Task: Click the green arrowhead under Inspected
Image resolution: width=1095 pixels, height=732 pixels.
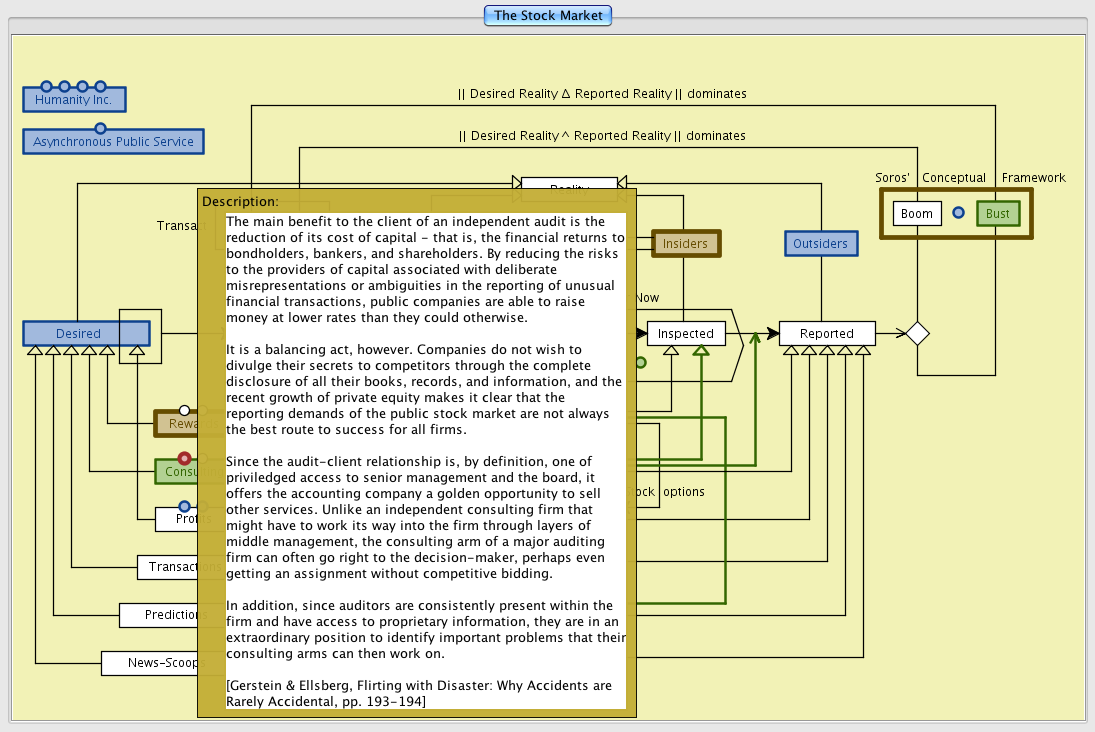Action: 701,349
